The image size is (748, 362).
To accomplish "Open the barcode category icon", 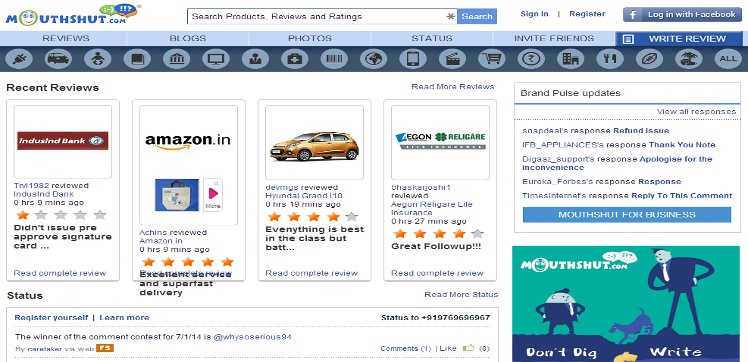I will pyautogui.click(x=334, y=59).
